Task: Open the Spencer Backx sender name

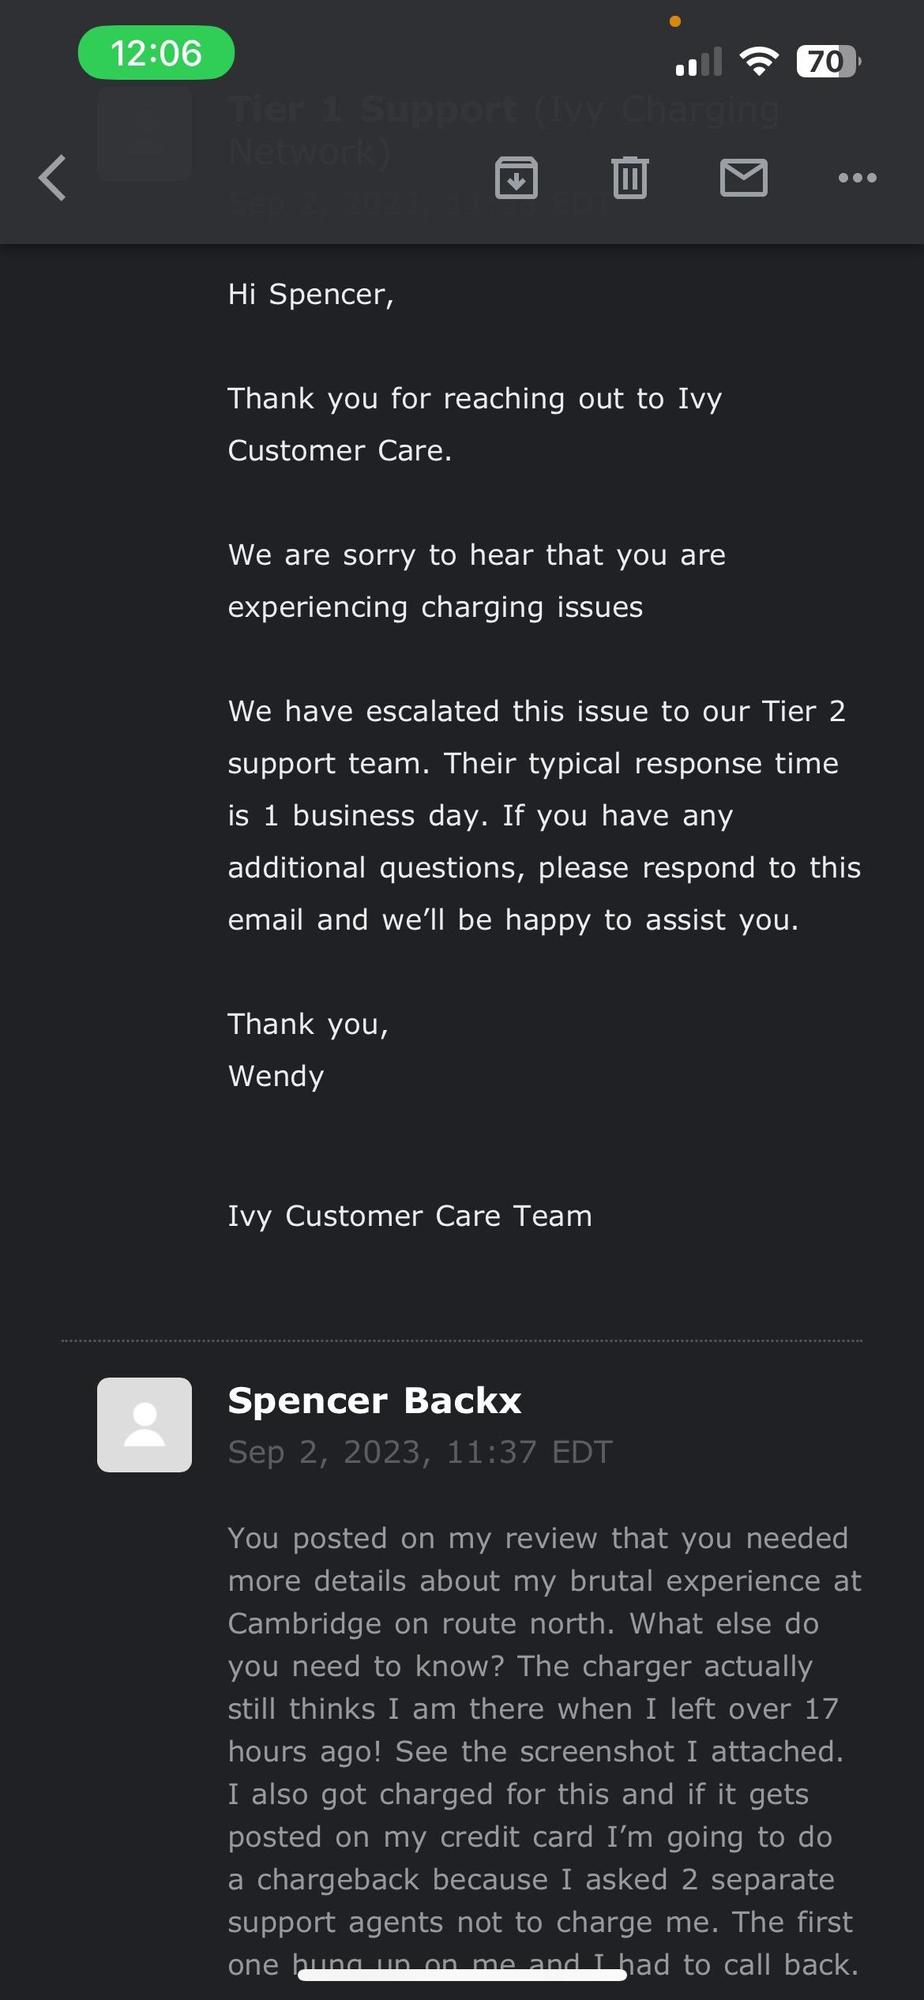Action: click(374, 1400)
